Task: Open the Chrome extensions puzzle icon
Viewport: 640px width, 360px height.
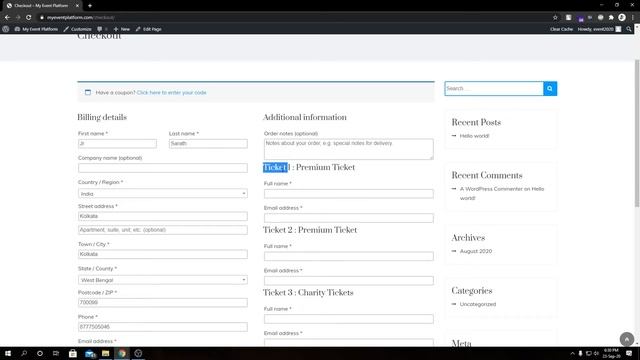Action: [611, 18]
